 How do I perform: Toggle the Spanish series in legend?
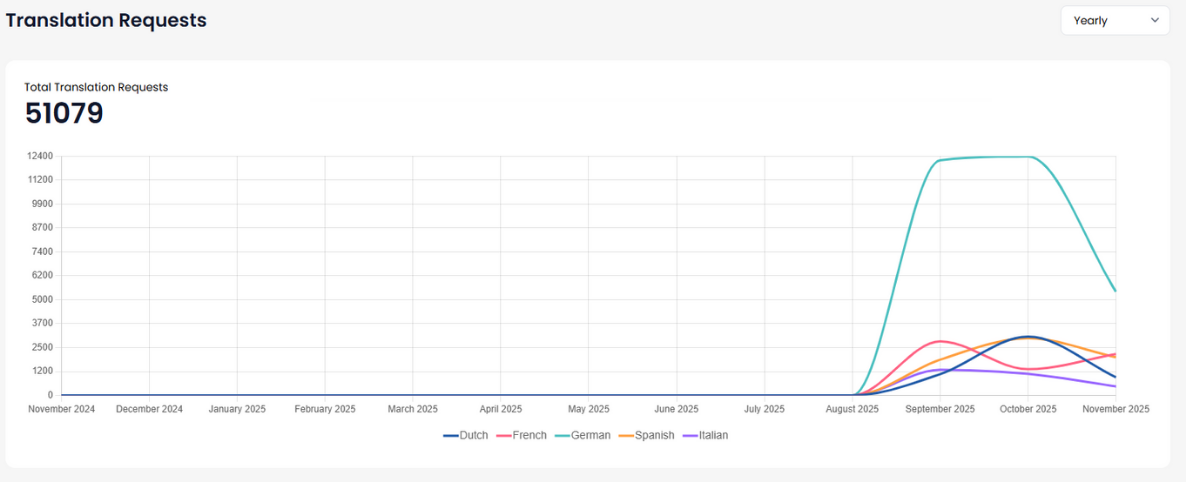pos(646,435)
